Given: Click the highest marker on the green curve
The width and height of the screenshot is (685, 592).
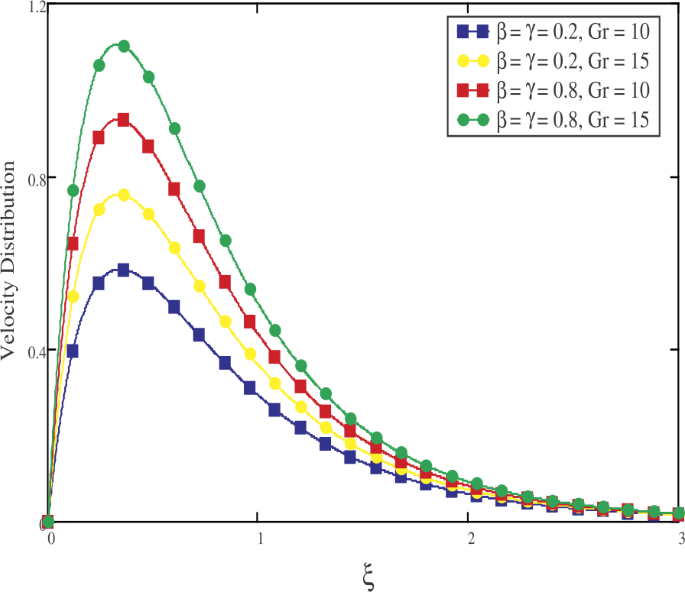Looking at the screenshot, I should click(124, 46).
